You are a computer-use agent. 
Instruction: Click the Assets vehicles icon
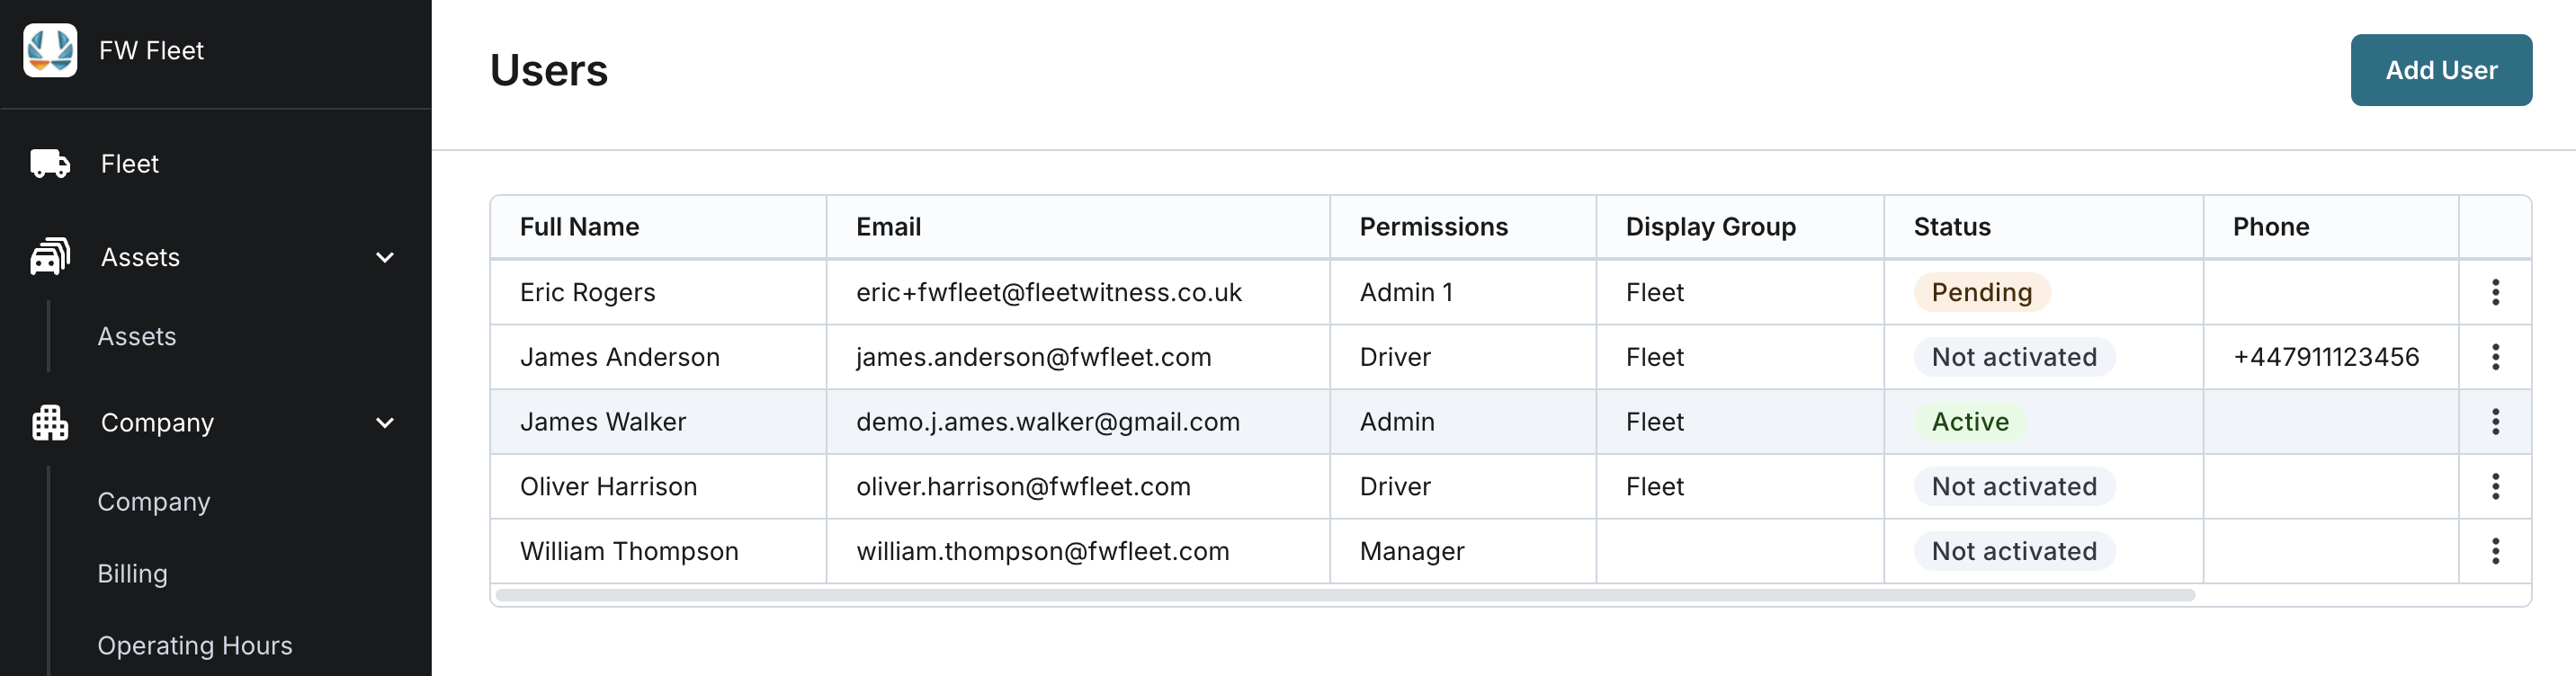tap(50, 257)
